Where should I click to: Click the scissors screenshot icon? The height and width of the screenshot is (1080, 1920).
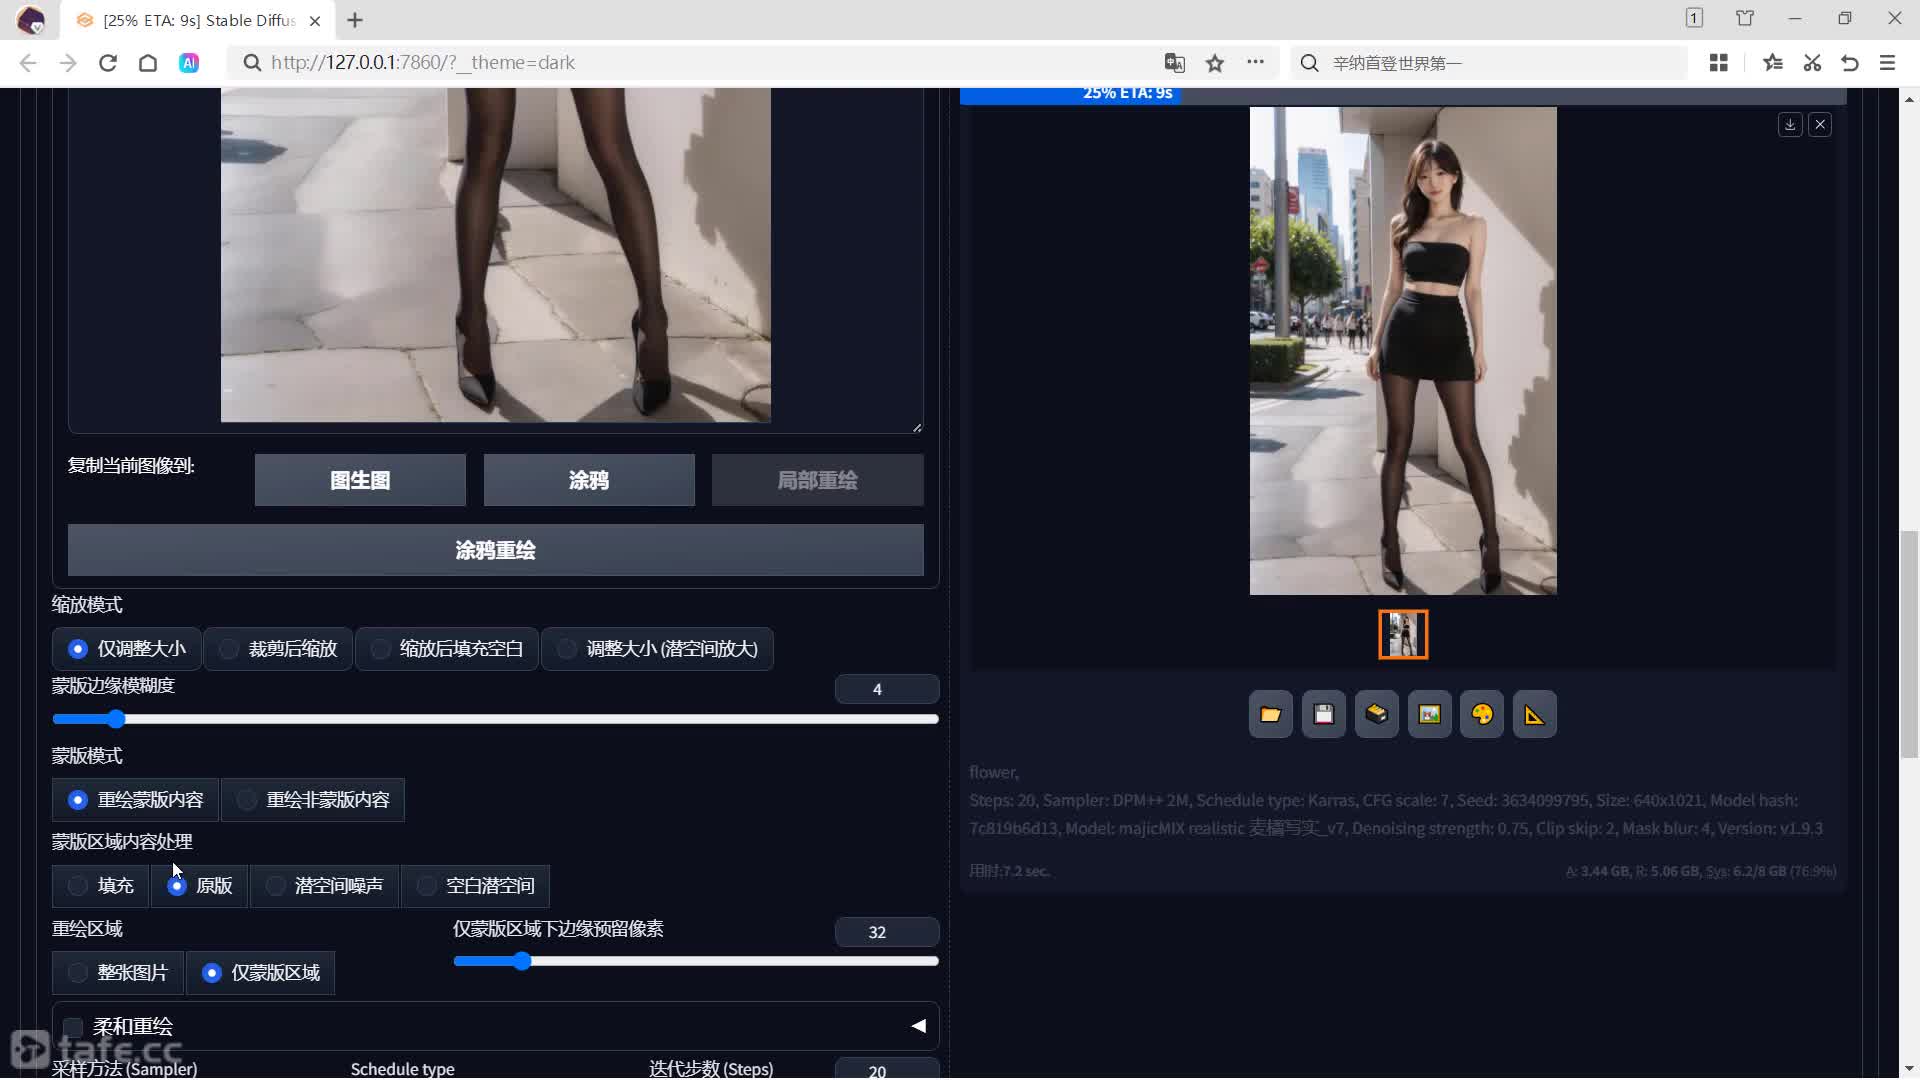(x=1812, y=63)
